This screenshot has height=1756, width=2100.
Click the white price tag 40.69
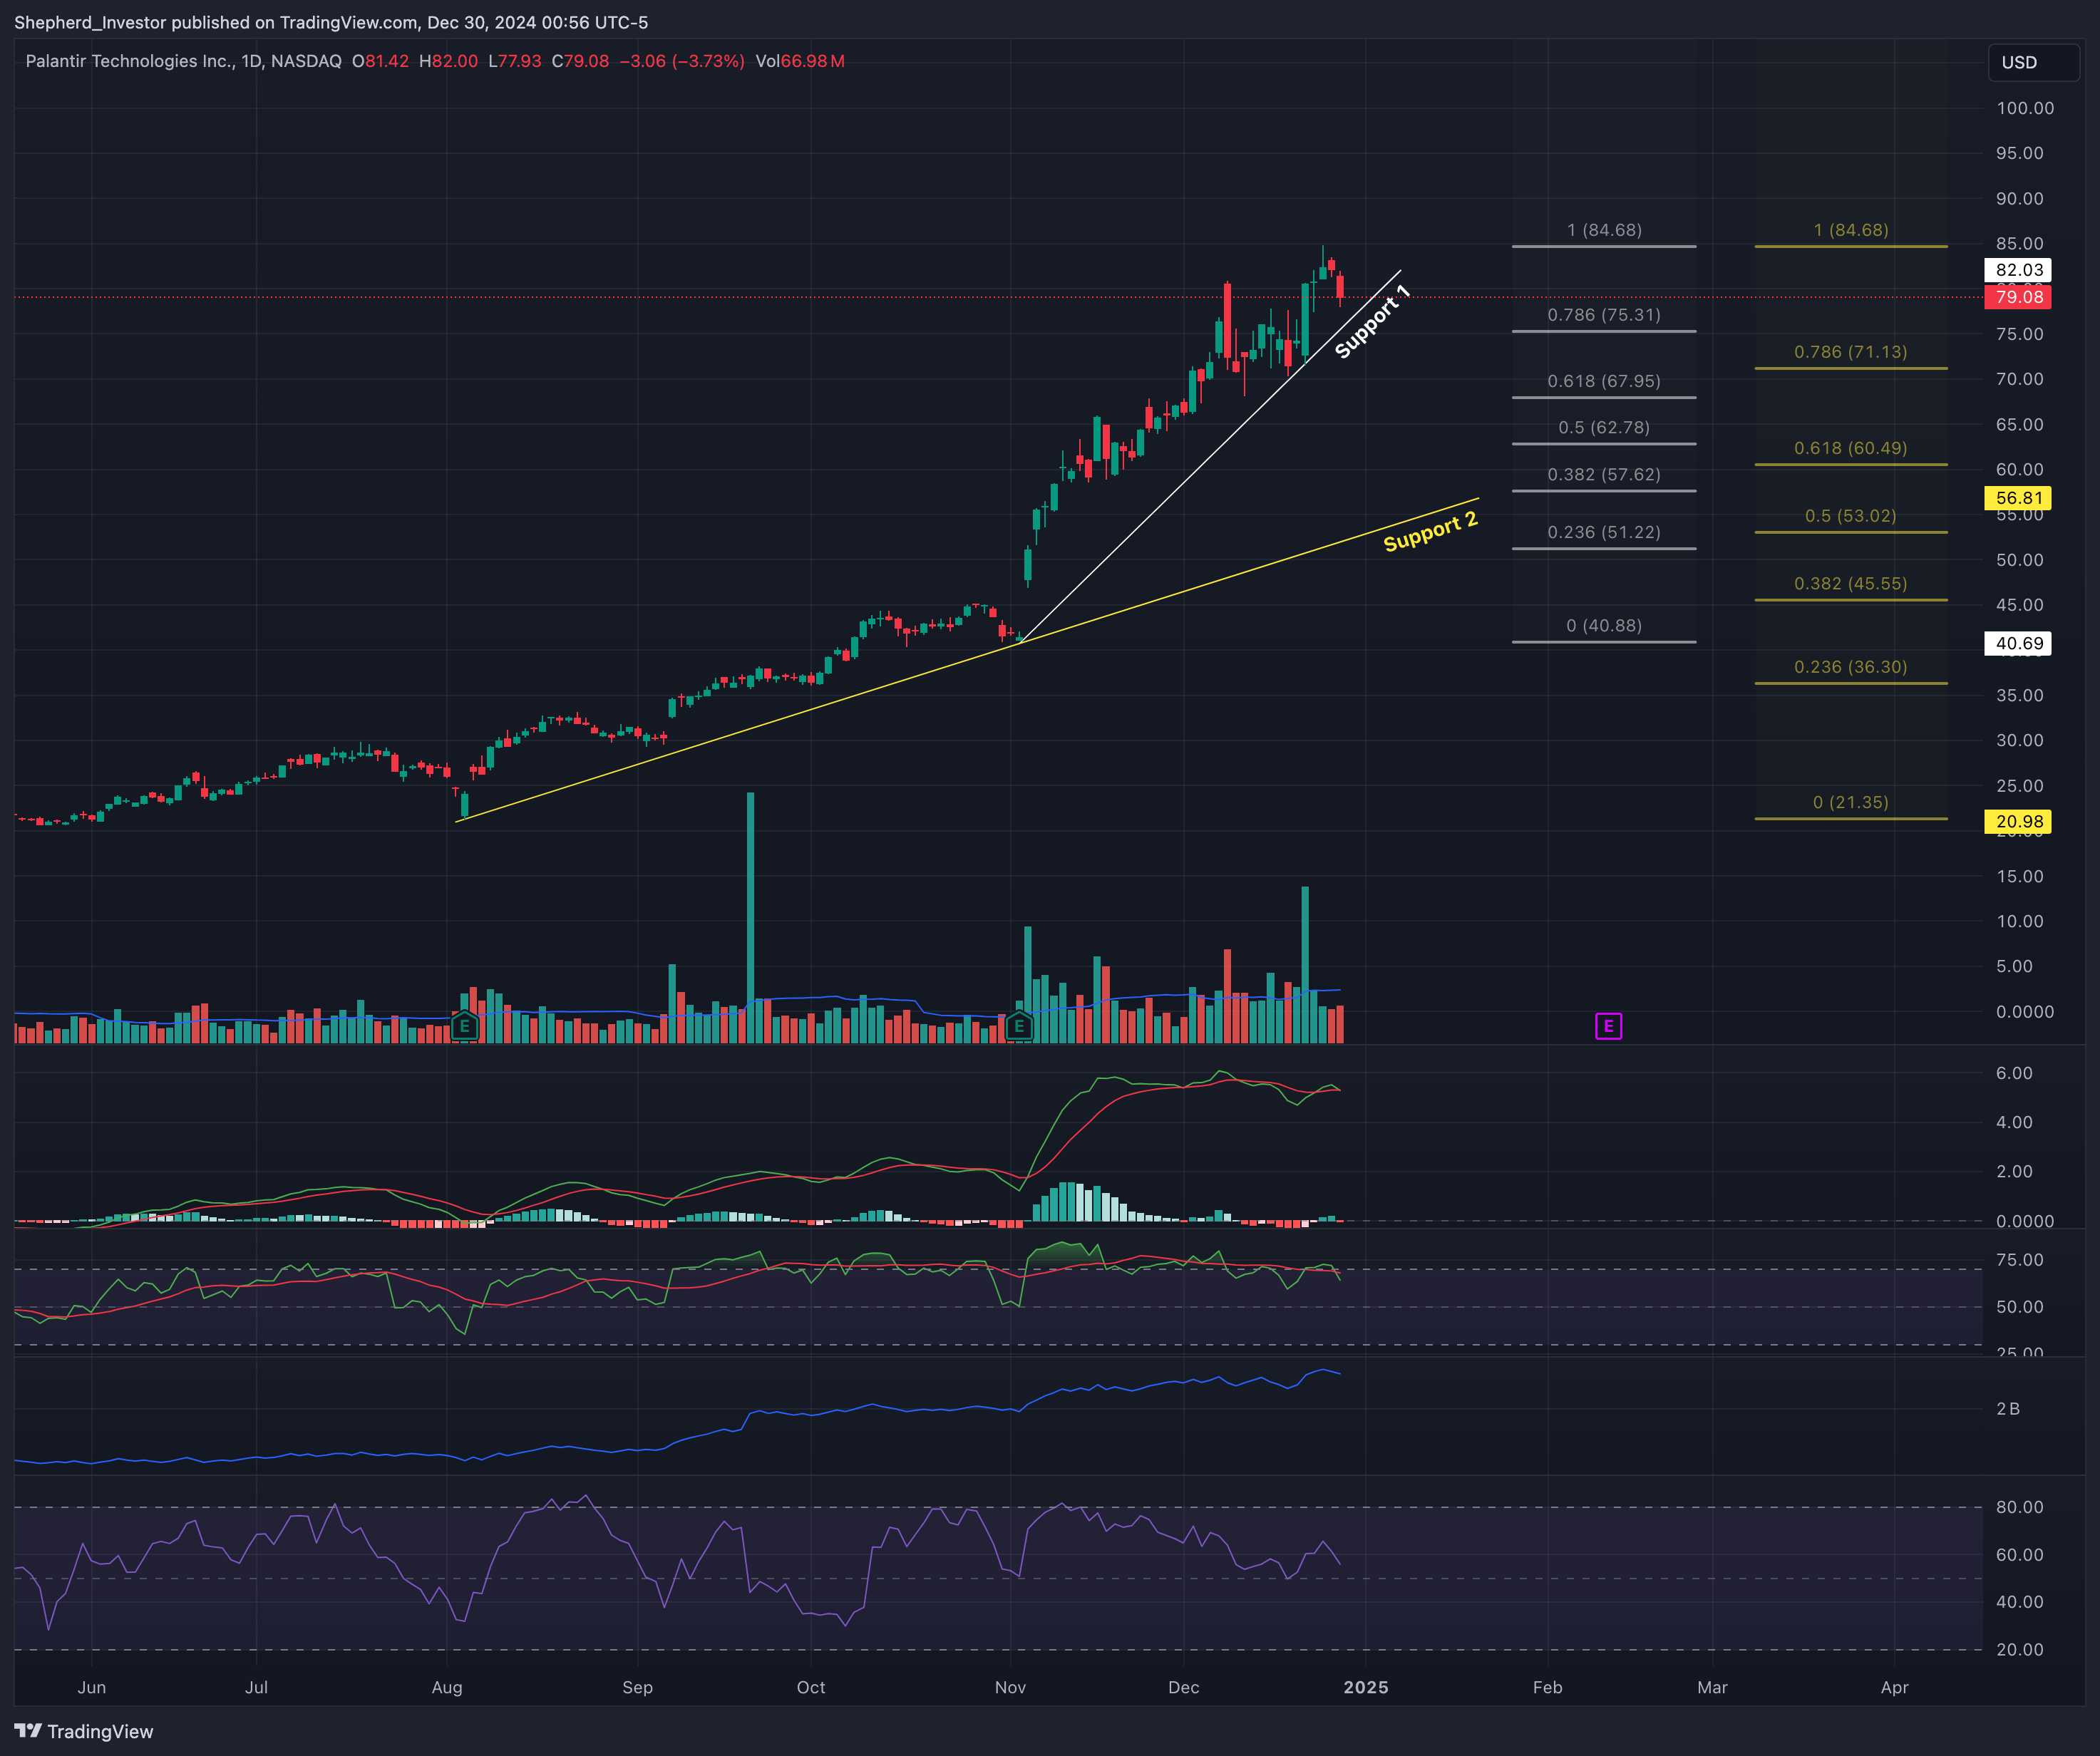click(2018, 644)
